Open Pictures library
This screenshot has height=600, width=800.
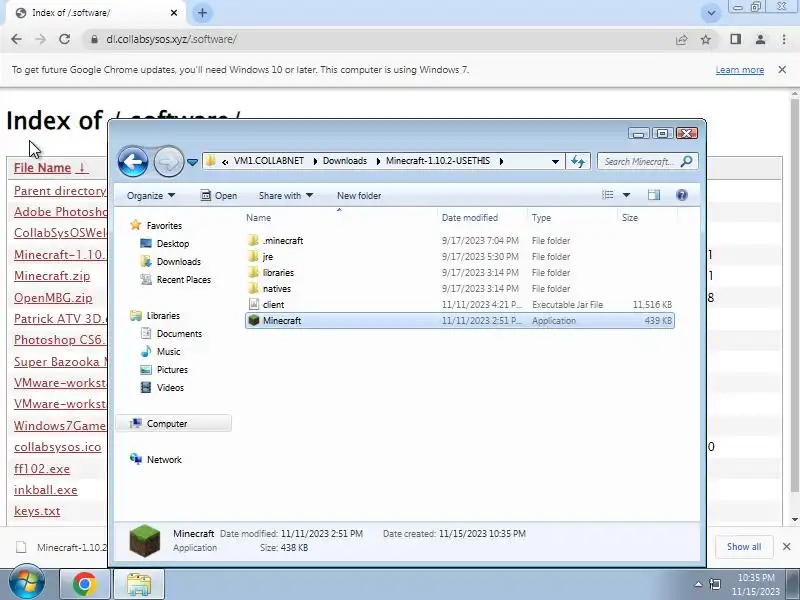coord(164,369)
